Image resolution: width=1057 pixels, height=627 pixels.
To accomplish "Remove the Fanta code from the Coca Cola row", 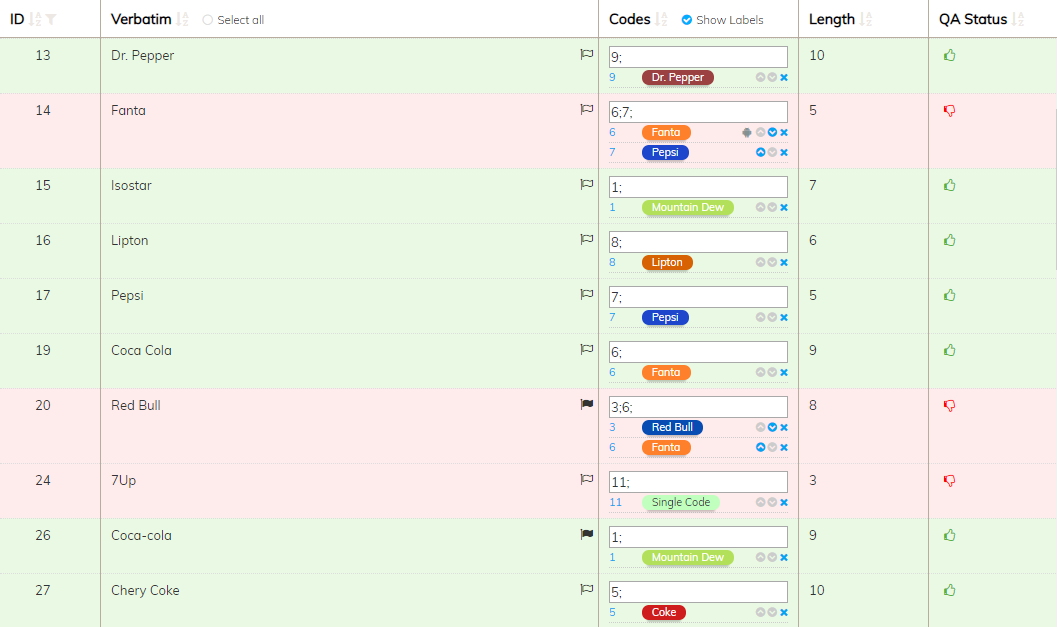I will point(784,372).
